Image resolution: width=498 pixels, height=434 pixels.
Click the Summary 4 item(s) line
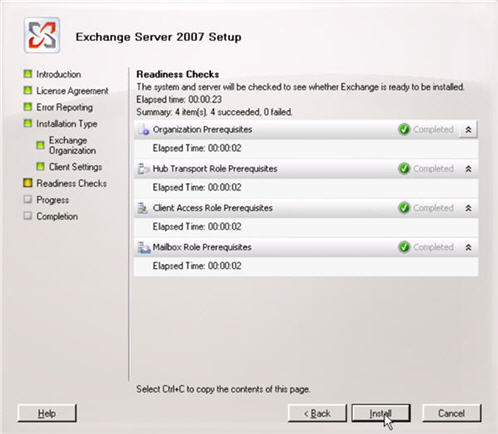click(x=214, y=112)
